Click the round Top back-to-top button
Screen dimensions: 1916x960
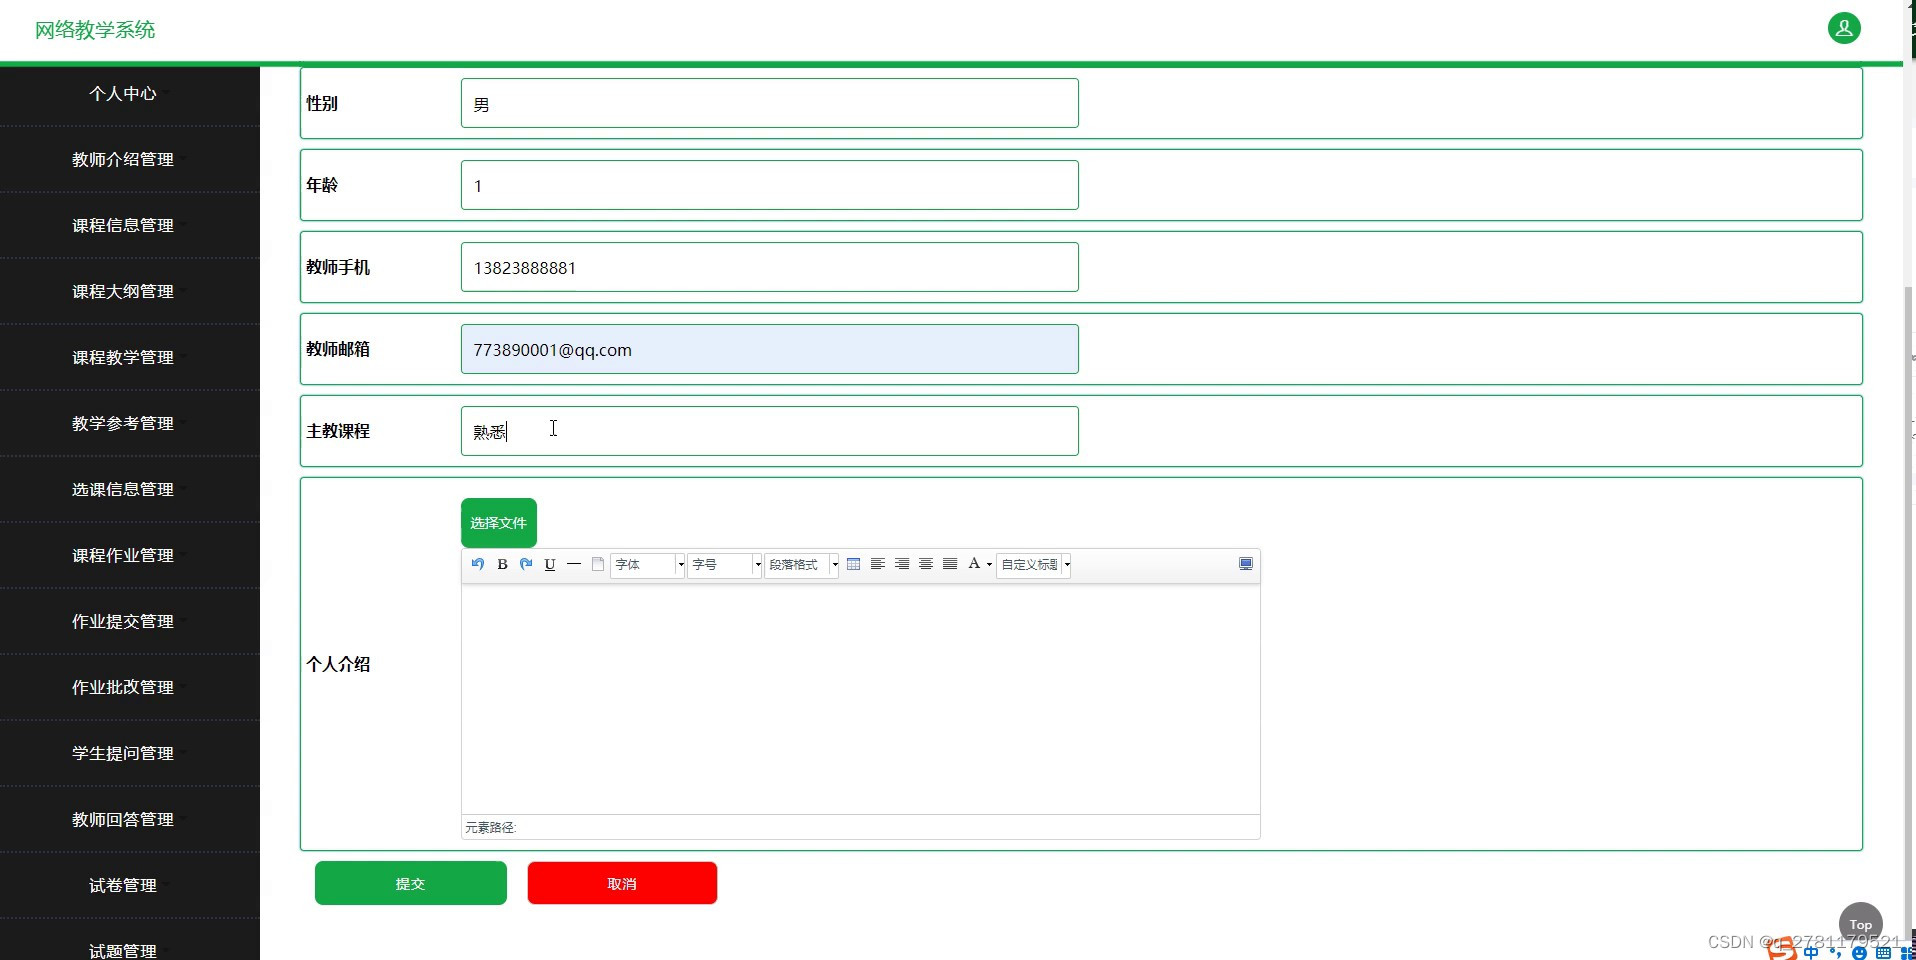click(x=1860, y=924)
